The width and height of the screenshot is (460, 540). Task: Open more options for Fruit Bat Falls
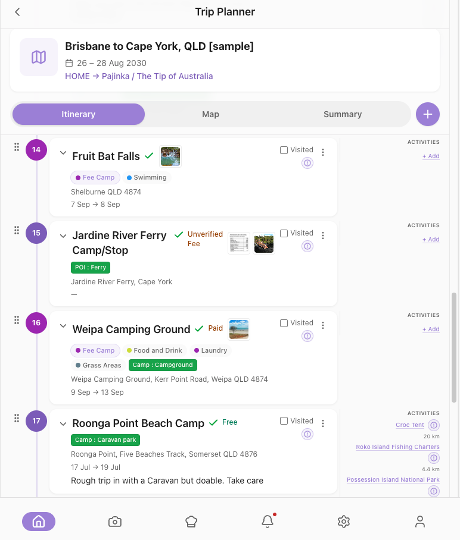[x=323, y=152]
